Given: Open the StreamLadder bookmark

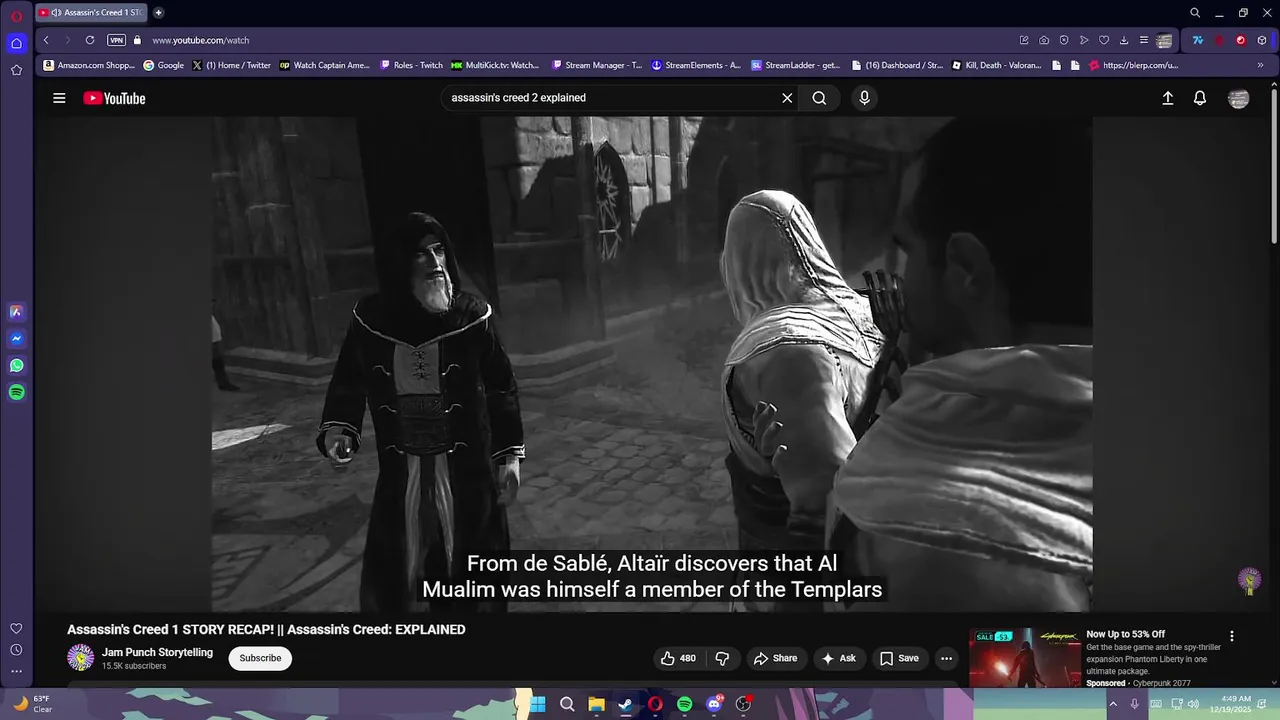Looking at the screenshot, I should (x=796, y=65).
